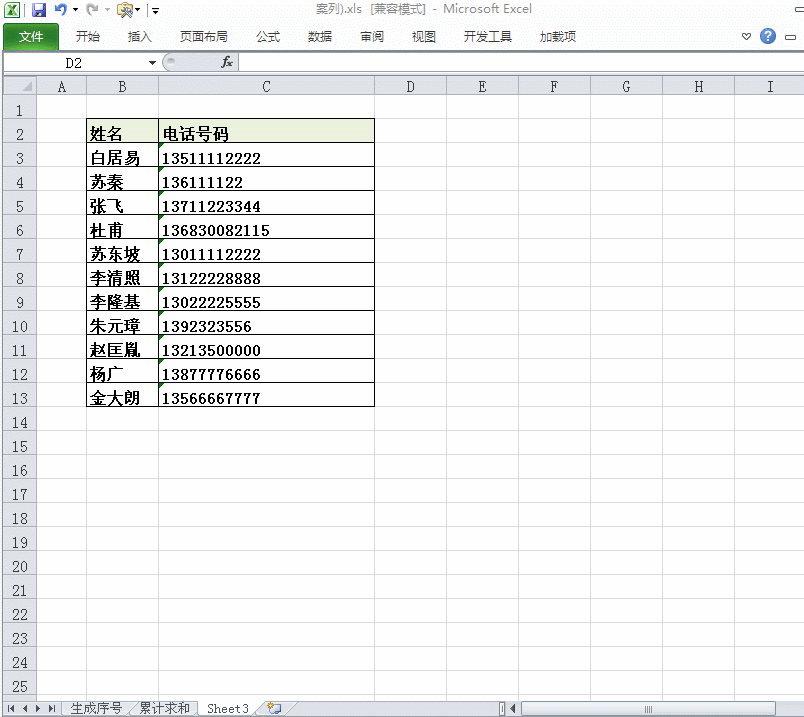Open the 文件 menu tab
Viewport: 804px width, 717px height.
[x=31, y=37]
